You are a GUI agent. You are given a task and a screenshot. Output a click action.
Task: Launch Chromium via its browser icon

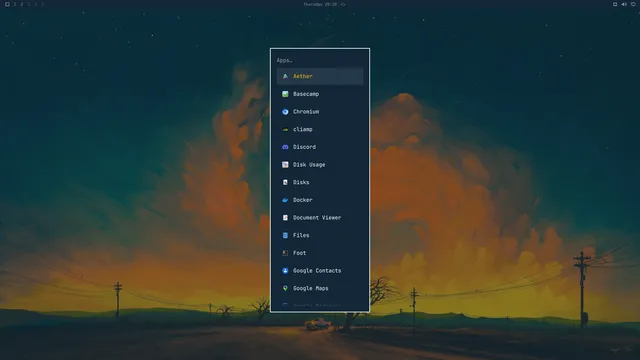[285, 111]
